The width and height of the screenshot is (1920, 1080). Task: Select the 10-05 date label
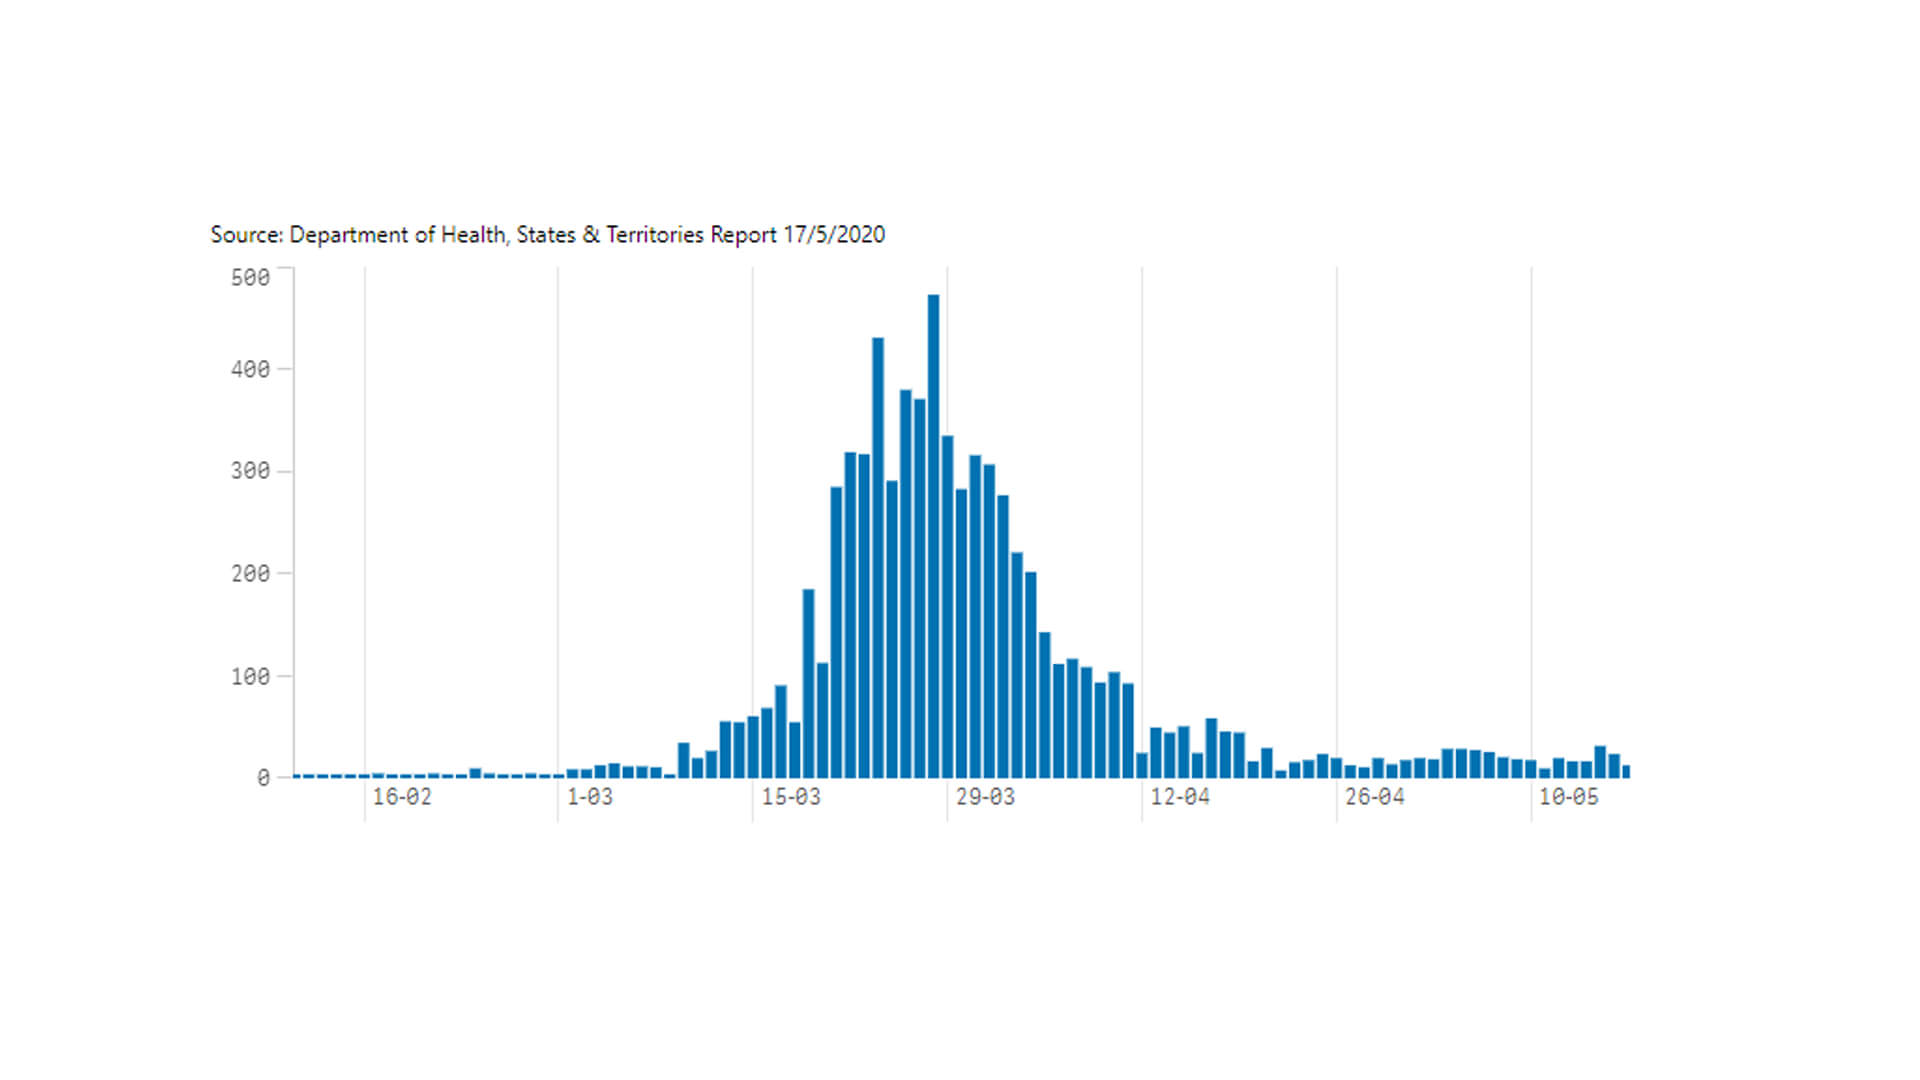pos(1568,797)
